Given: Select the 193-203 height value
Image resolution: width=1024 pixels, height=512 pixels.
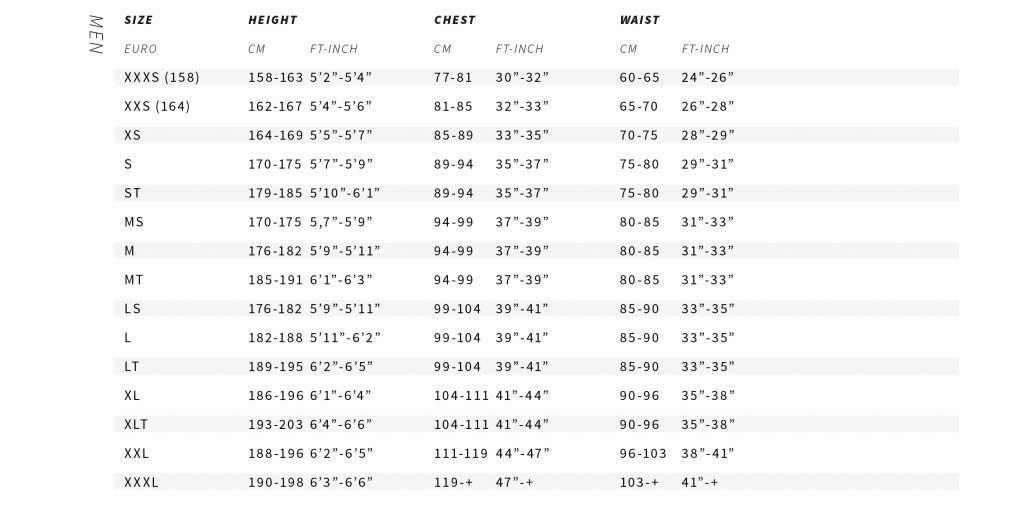Looking at the screenshot, I should (x=275, y=425).
